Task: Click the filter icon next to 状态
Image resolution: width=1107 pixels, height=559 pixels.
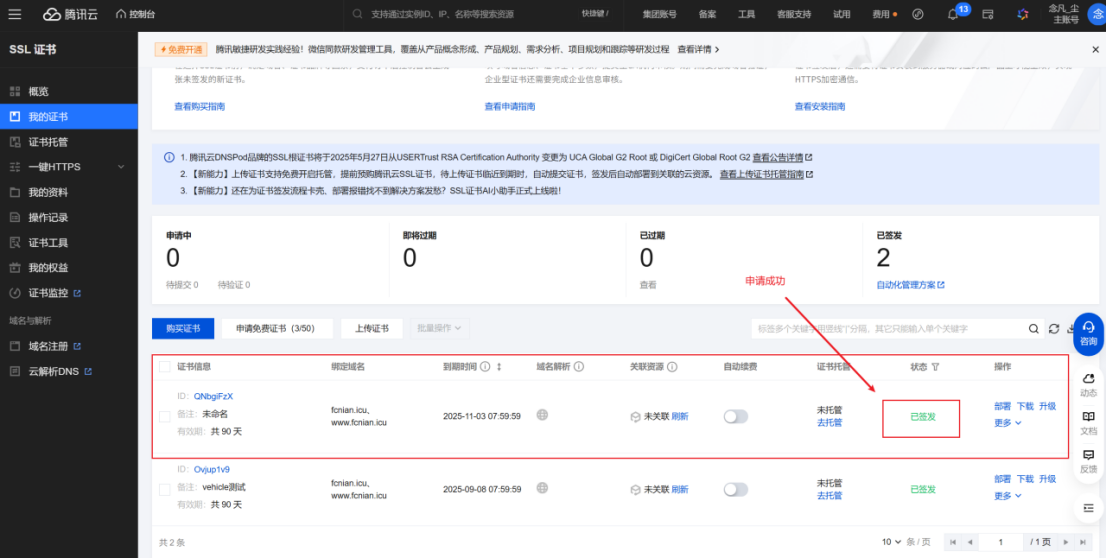Action: [935, 367]
